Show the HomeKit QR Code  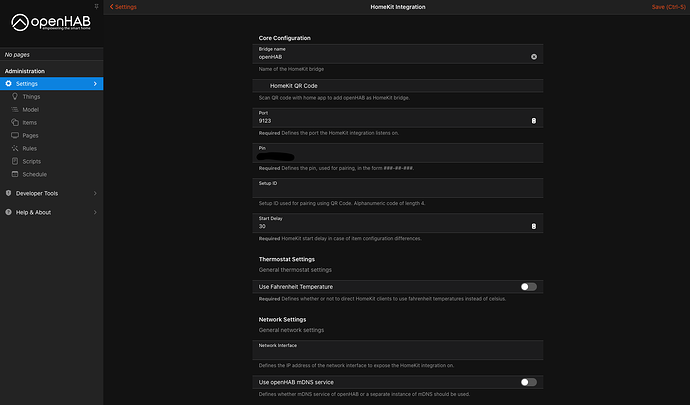397,85
